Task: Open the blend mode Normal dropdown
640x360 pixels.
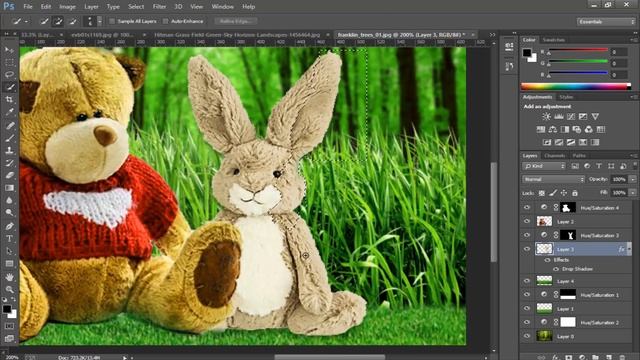Action: 553,179
